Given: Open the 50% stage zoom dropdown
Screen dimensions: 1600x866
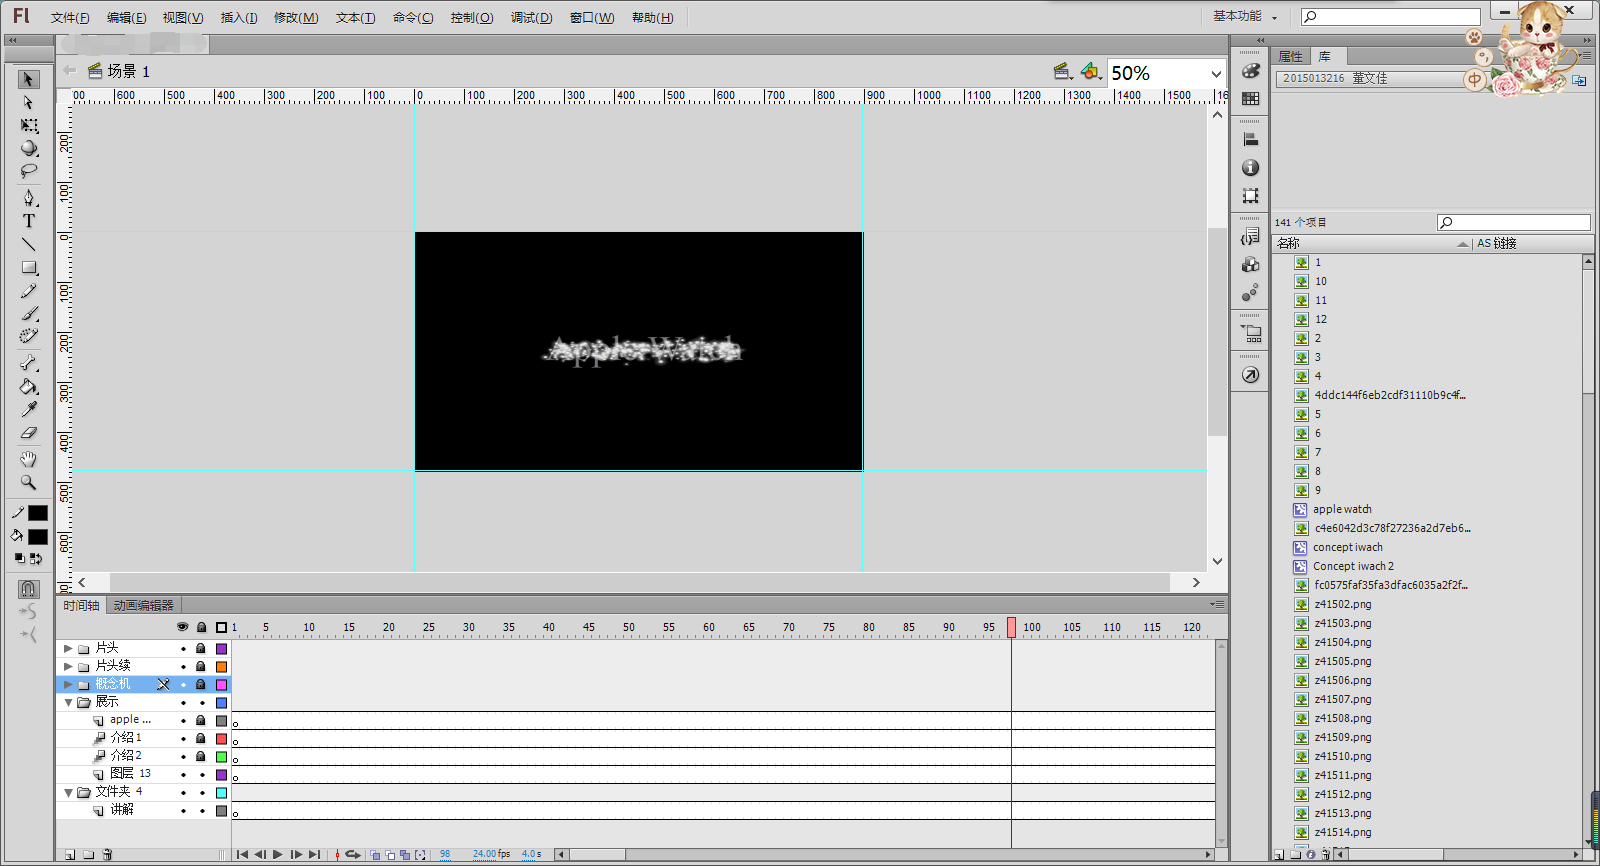Looking at the screenshot, I should (x=1216, y=73).
